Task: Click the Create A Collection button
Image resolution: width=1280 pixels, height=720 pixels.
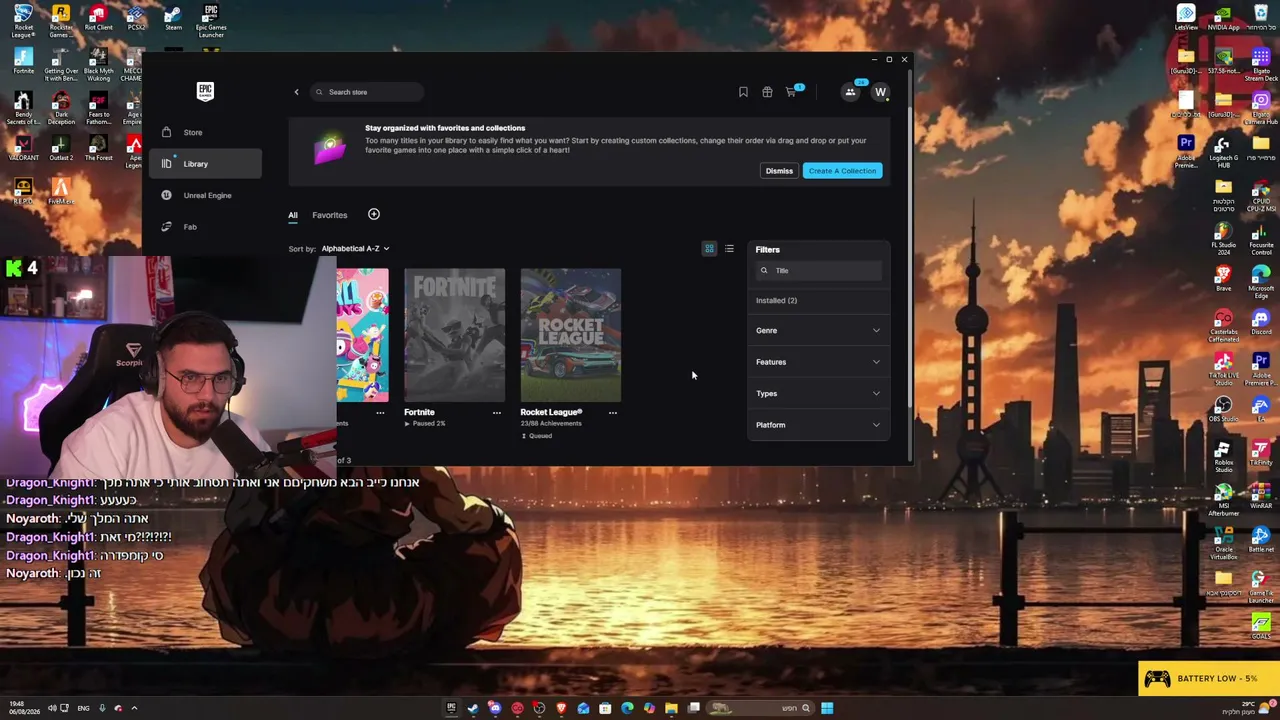Action: pyautogui.click(x=842, y=171)
